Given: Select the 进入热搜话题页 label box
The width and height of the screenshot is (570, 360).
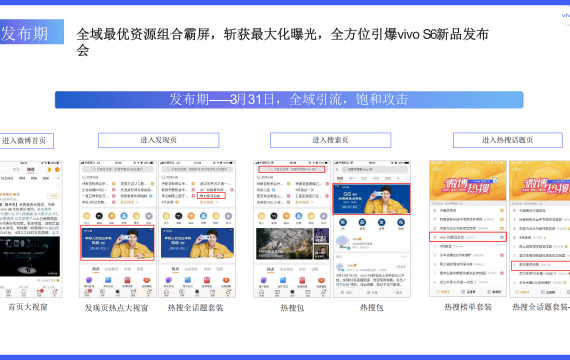Looking at the screenshot, I should [507, 140].
